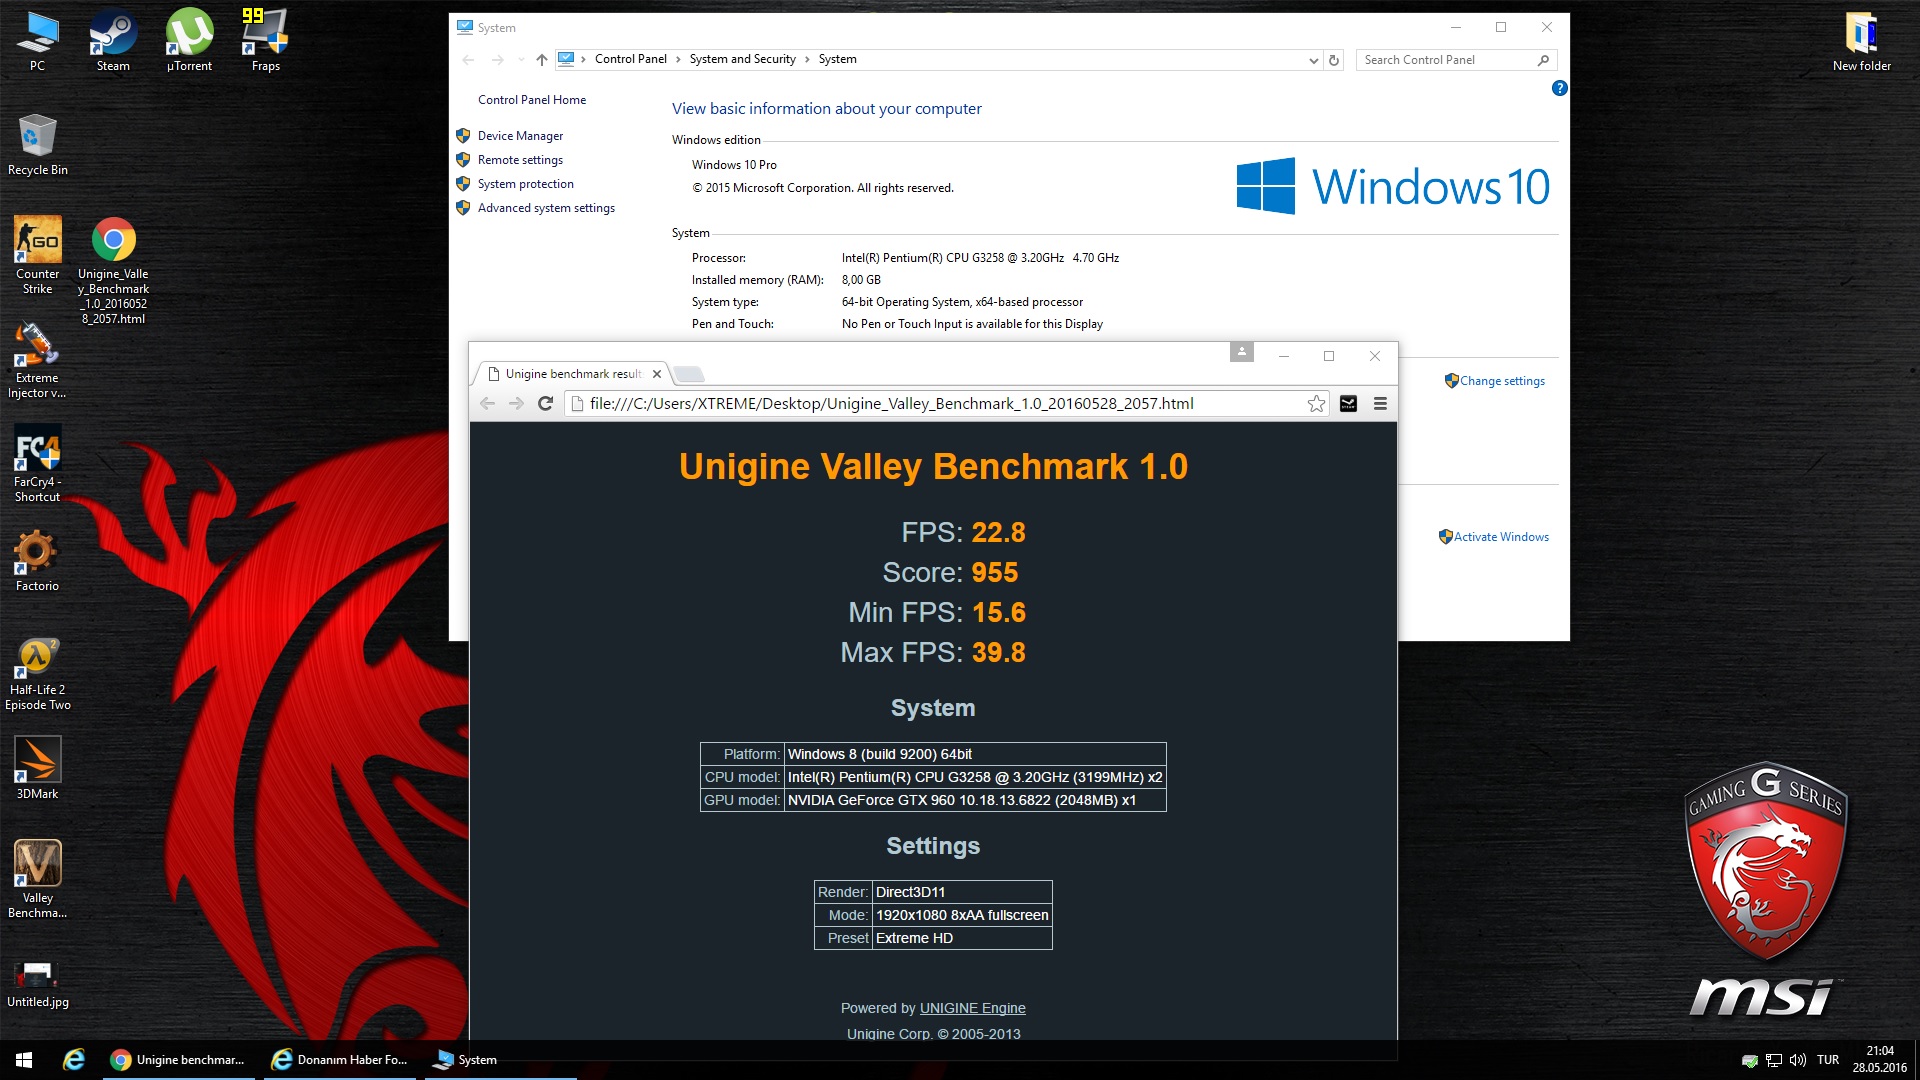
Task: Open the Untitled.jpg desktop file
Action: [x=37, y=985]
